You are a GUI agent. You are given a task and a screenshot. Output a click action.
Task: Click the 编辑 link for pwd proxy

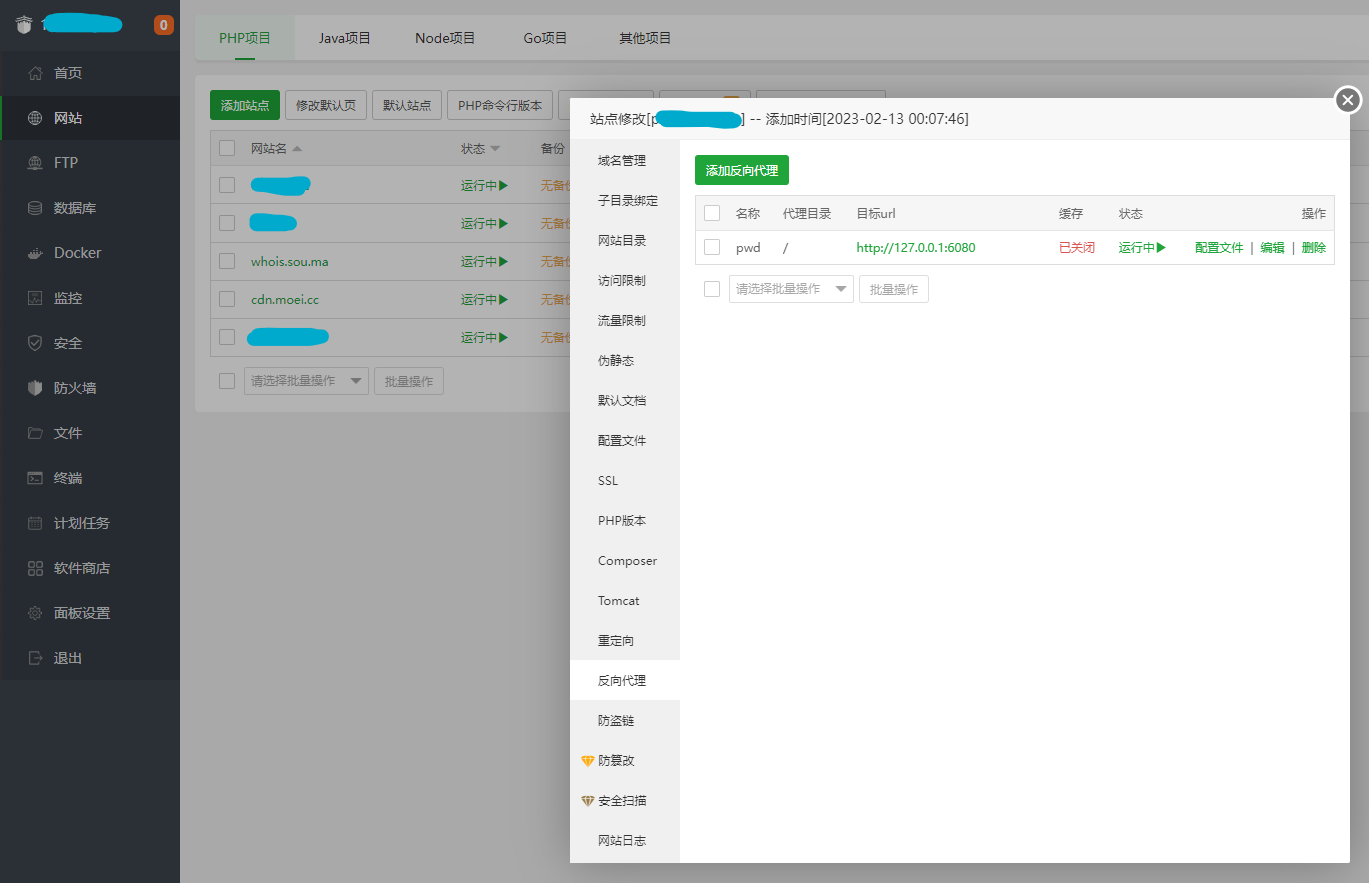pos(1272,248)
